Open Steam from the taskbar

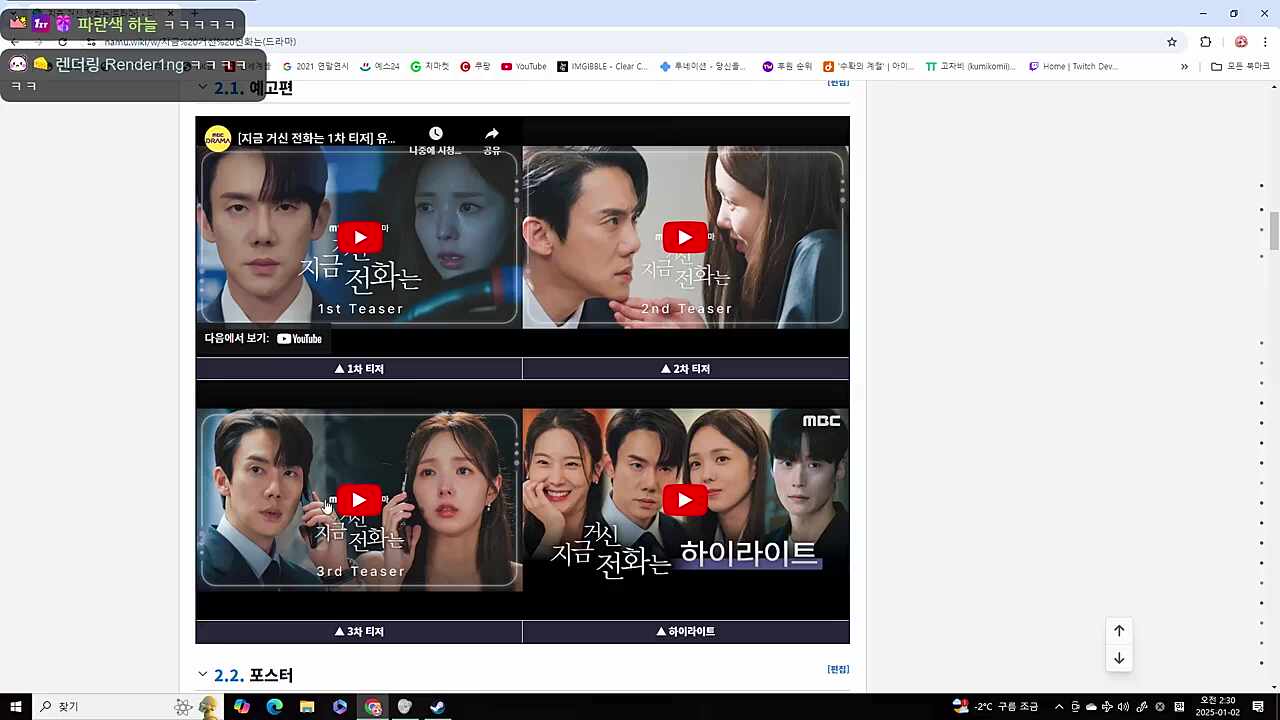click(437, 707)
